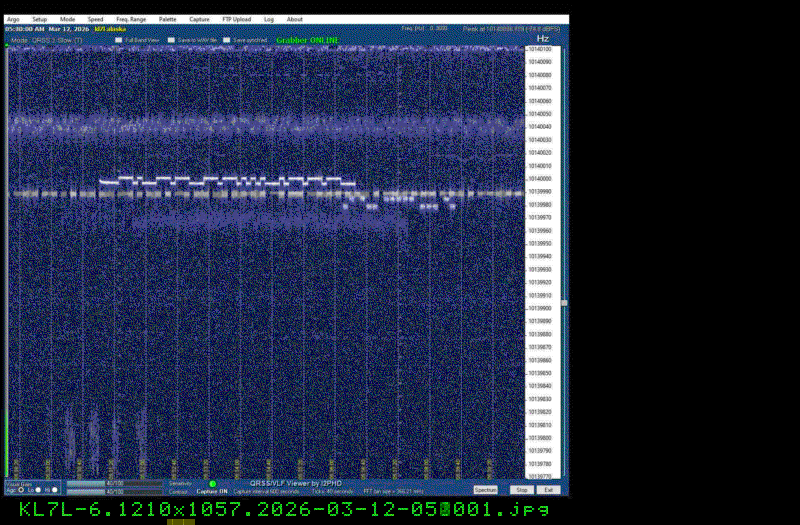
Task: Enable the Full Band View checkbox
Action: [x=119, y=40]
